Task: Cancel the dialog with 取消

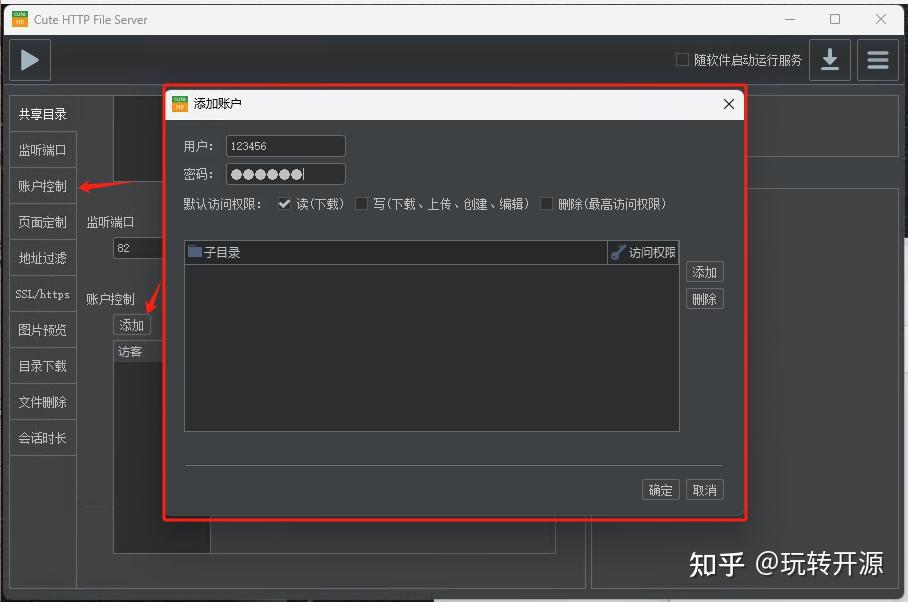Action: 703,489
